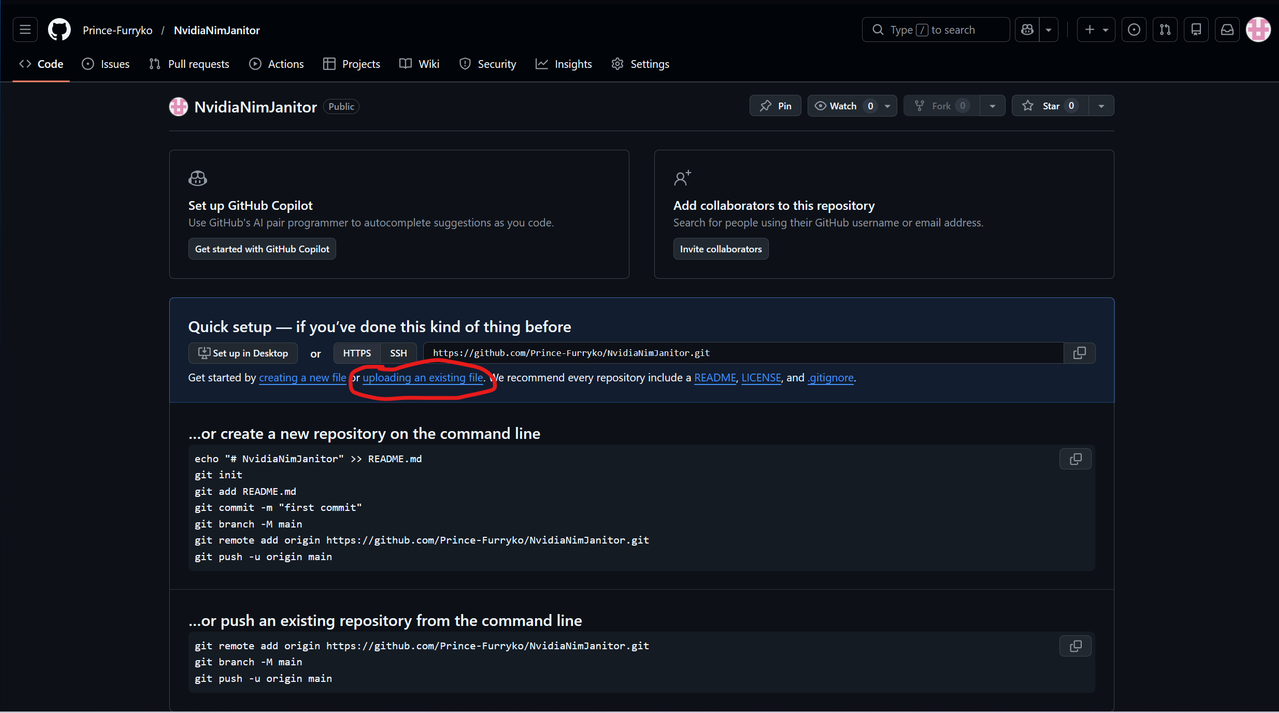This screenshot has width=1279, height=713.
Task: Click the NvidiaNimJanitor repository title
Action: tap(256, 107)
